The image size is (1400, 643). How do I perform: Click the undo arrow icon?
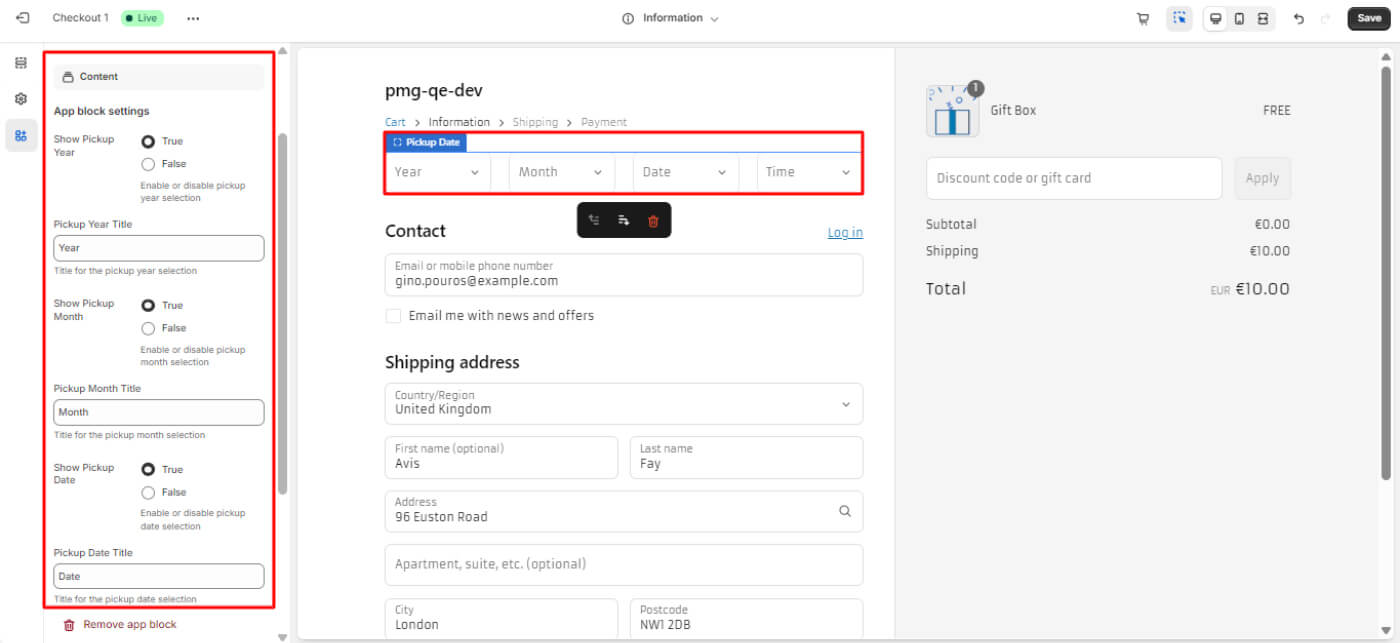(x=1298, y=18)
